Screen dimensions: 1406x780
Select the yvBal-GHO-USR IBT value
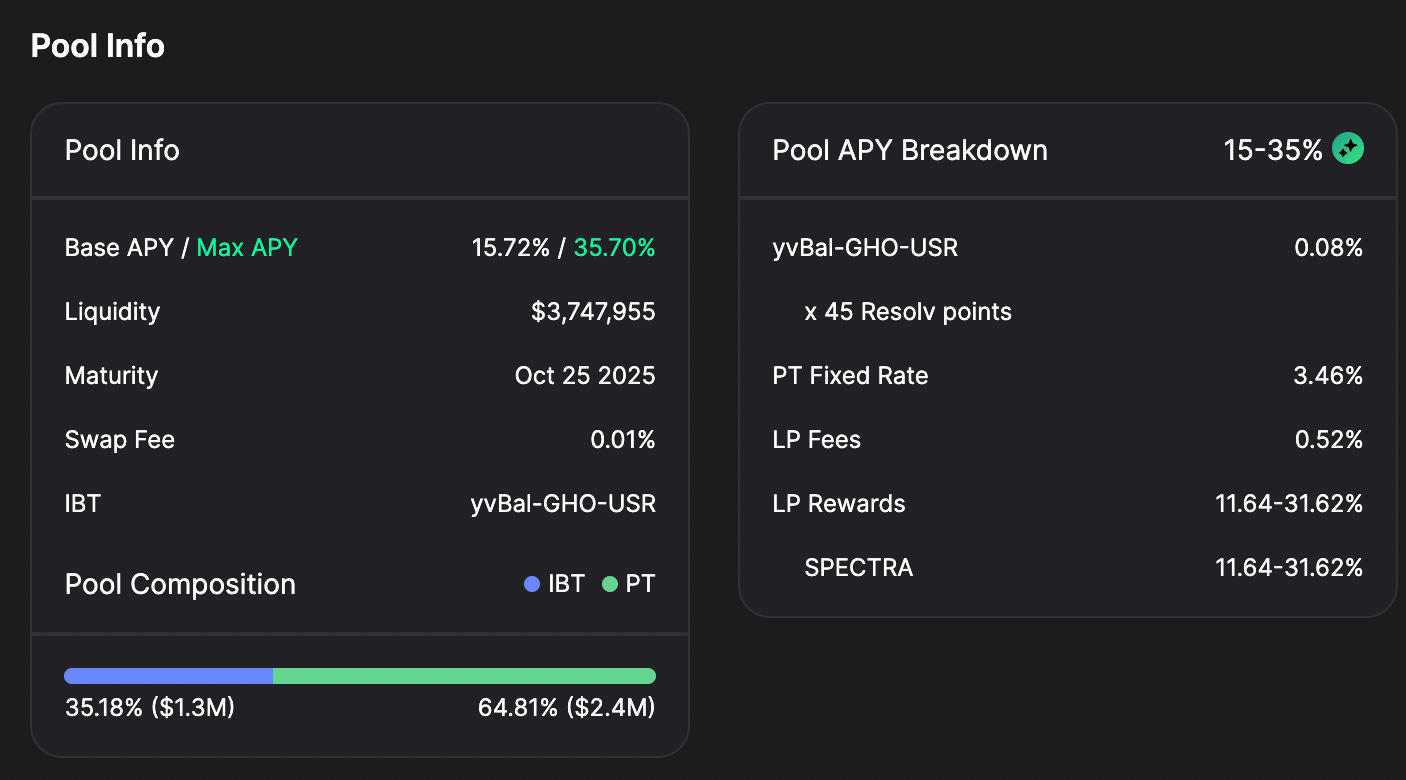pyautogui.click(x=563, y=504)
